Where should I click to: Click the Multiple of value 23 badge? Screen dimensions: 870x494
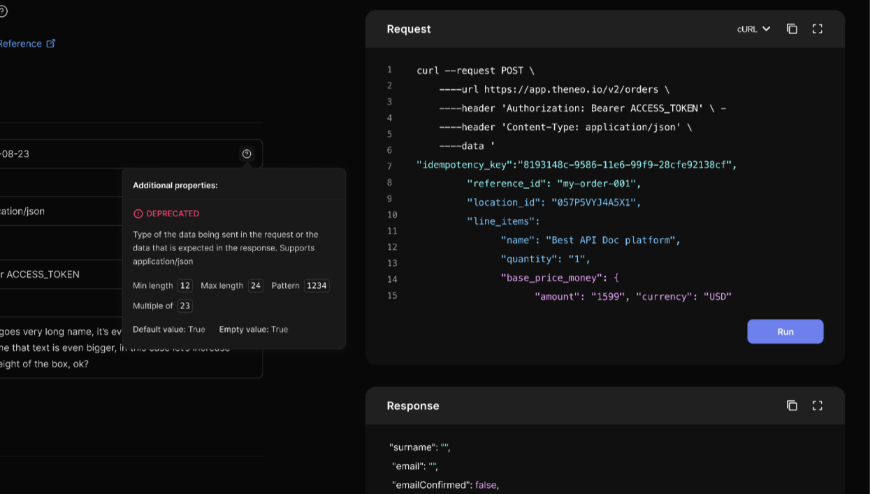coord(185,306)
